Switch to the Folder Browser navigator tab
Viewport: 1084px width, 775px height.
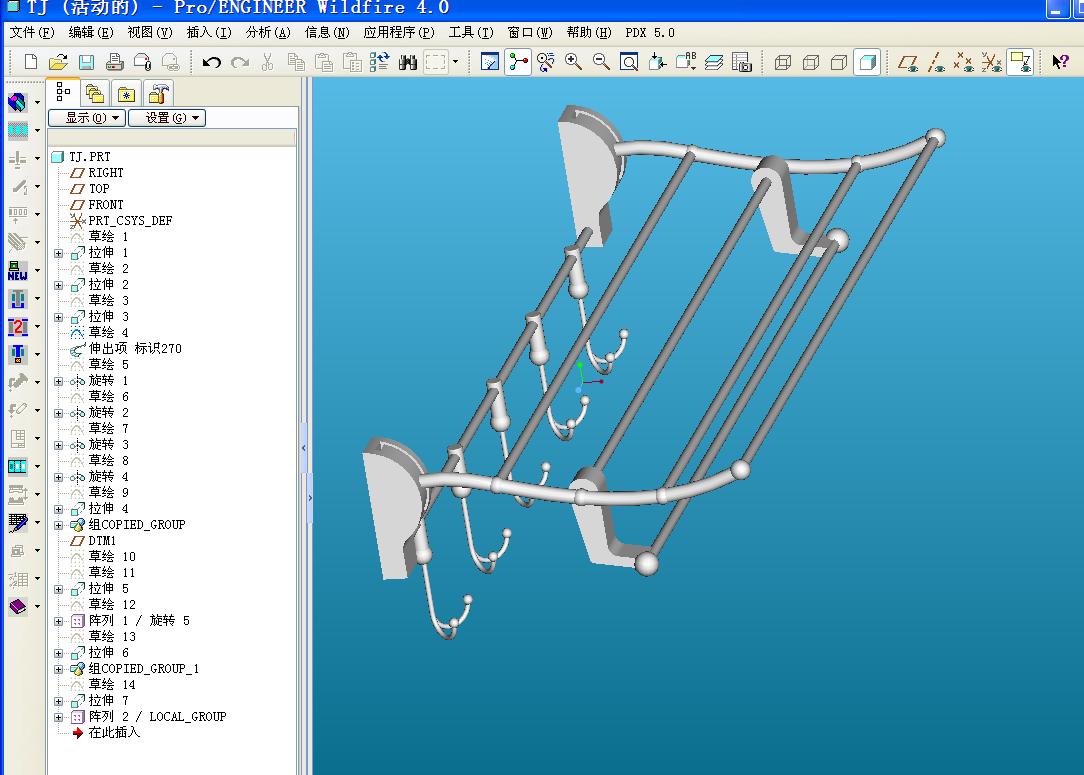(95, 93)
